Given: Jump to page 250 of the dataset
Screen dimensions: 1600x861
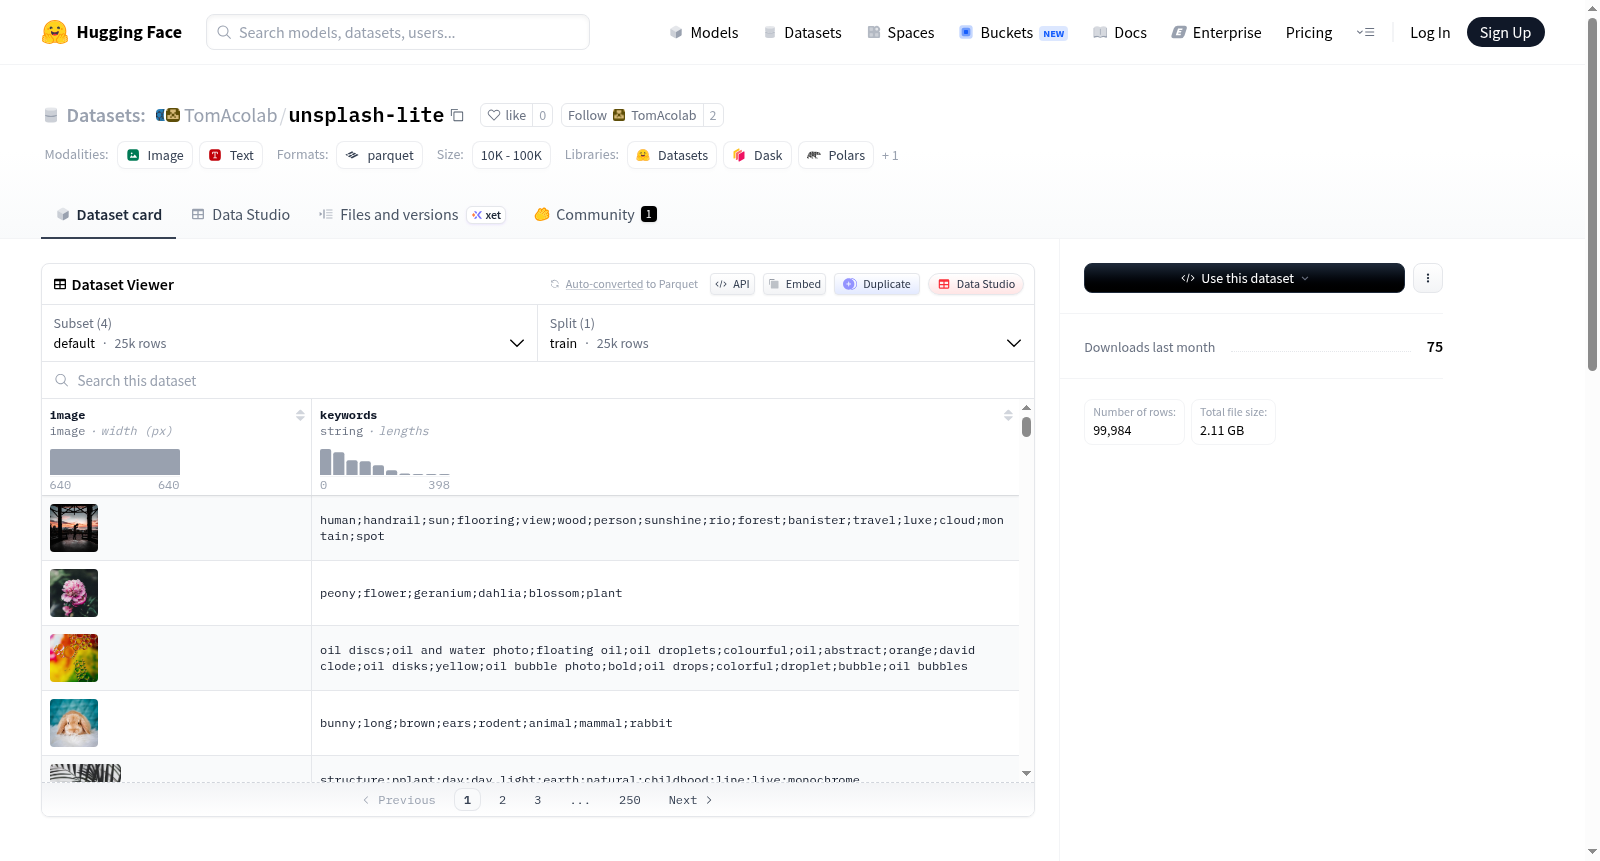Looking at the screenshot, I should pos(629,800).
